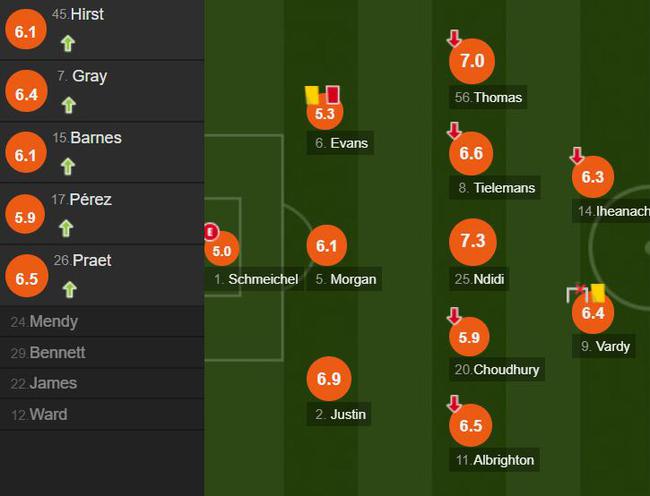Select Ndidi's 7.3 rating circle

(x=473, y=242)
